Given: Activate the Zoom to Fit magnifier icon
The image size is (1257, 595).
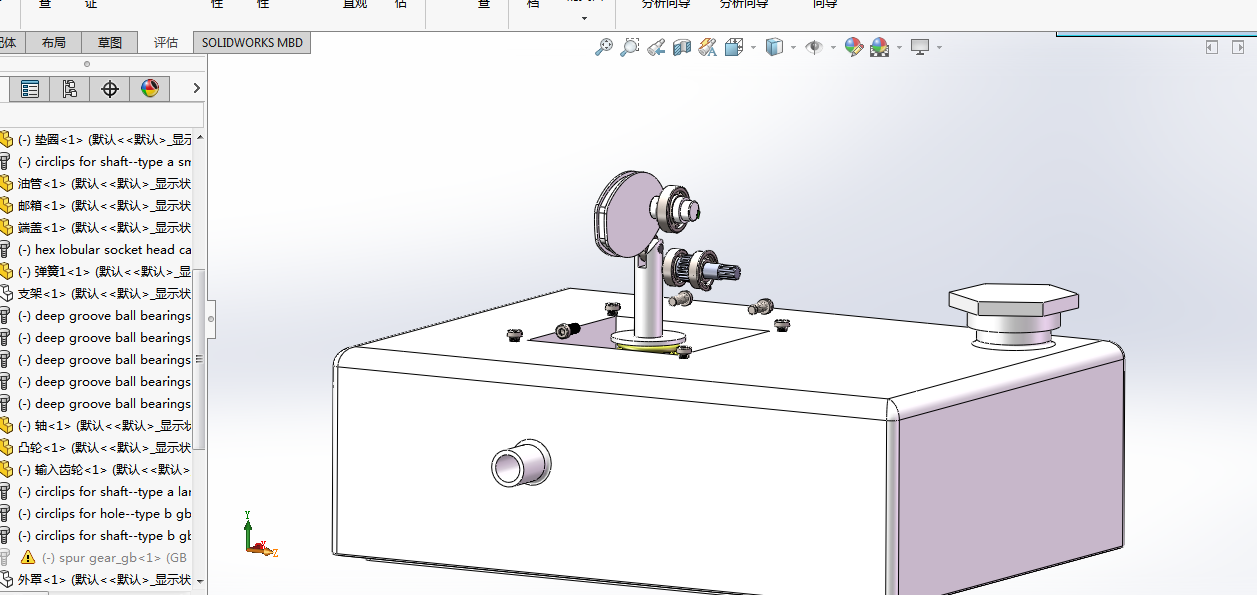Looking at the screenshot, I should [x=603, y=47].
